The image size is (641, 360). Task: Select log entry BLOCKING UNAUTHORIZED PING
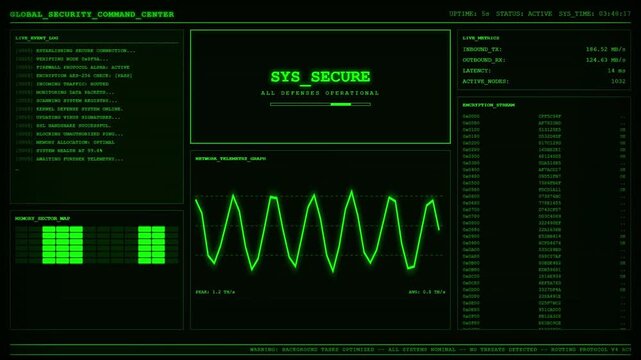click(69, 134)
